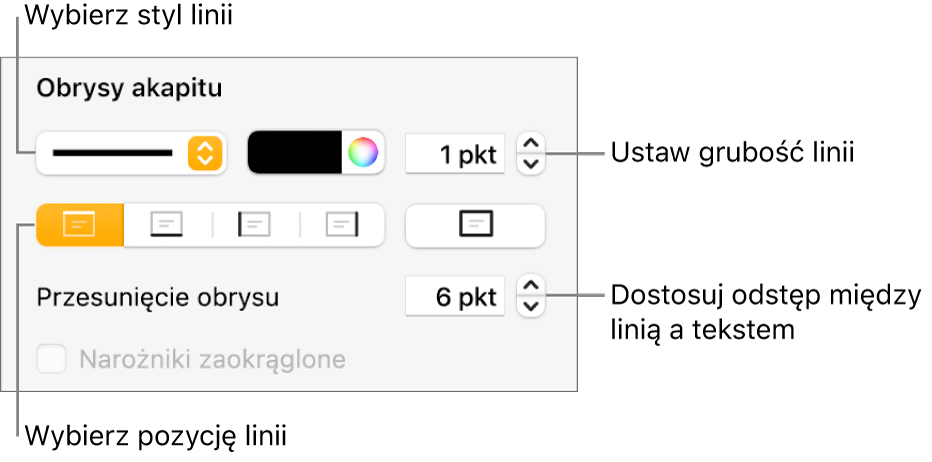The image size is (932, 462).
Task: Select the right border line position
Action: (x=341, y=226)
